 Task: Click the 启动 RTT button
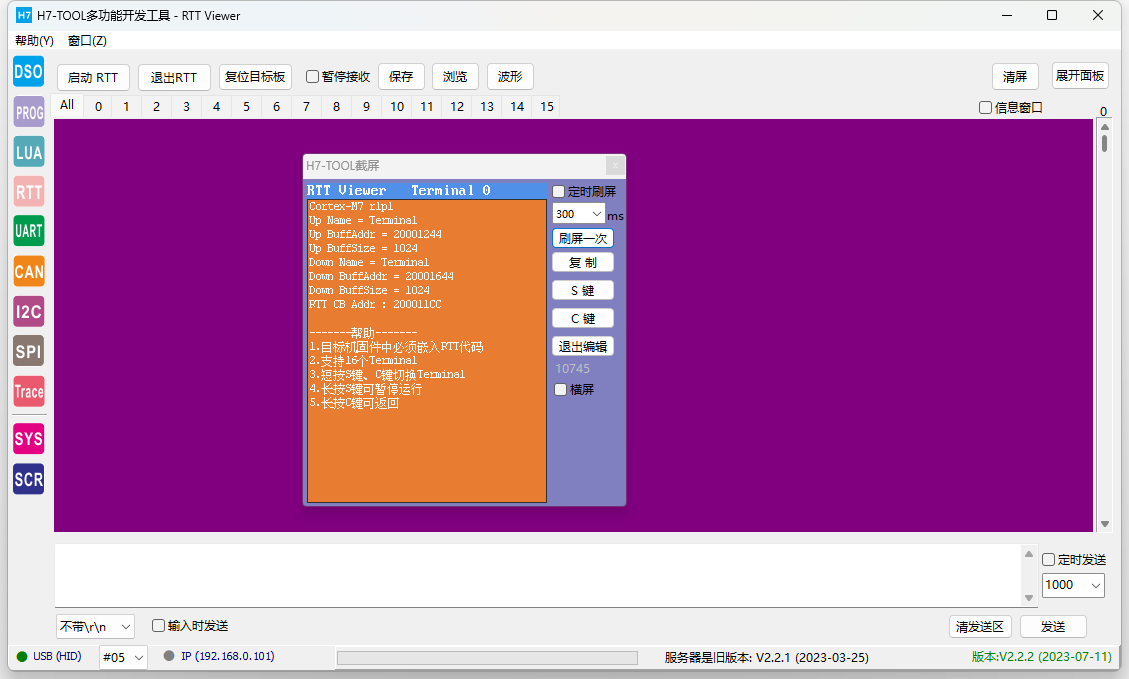93,77
